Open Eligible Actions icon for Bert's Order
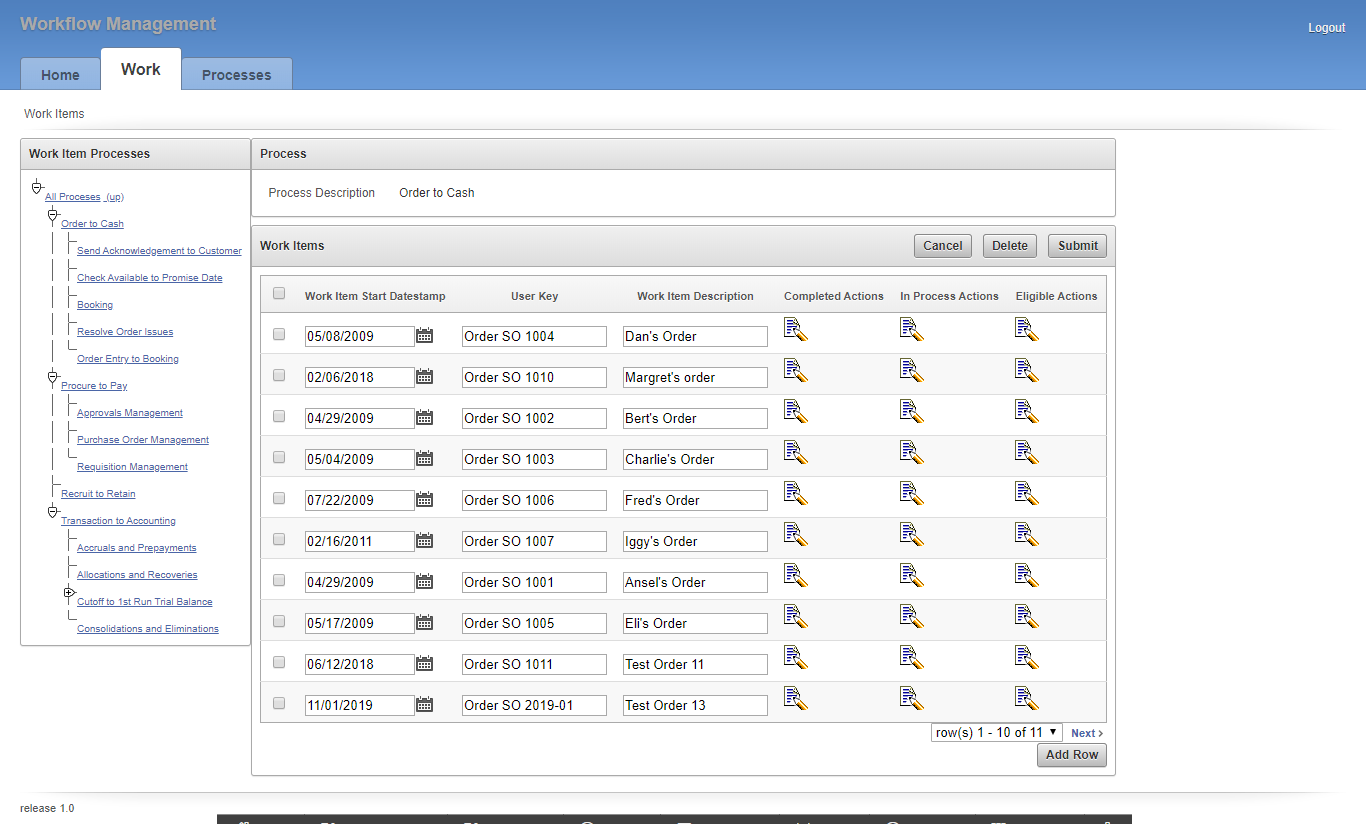Image resolution: width=1366 pixels, height=824 pixels. [x=1026, y=411]
